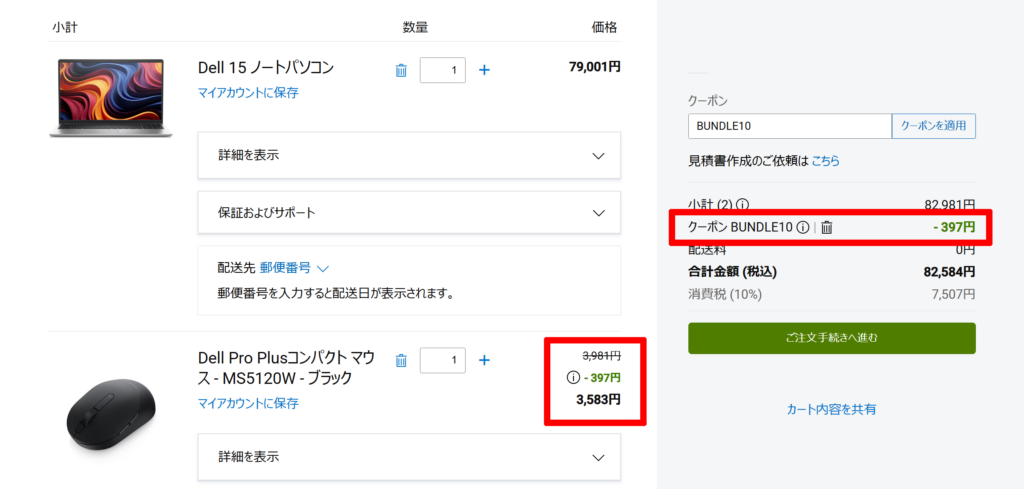Open the 郵便番号 postal code dropdown
The image size is (1024, 489).
[295, 267]
